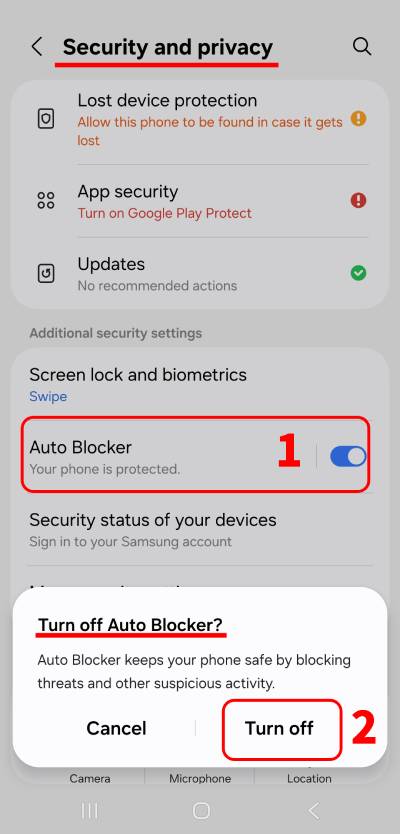This screenshot has height=834, width=400.
Task: Tap the Lost device protection shield icon
Action: pyautogui.click(x=46, y=119)
